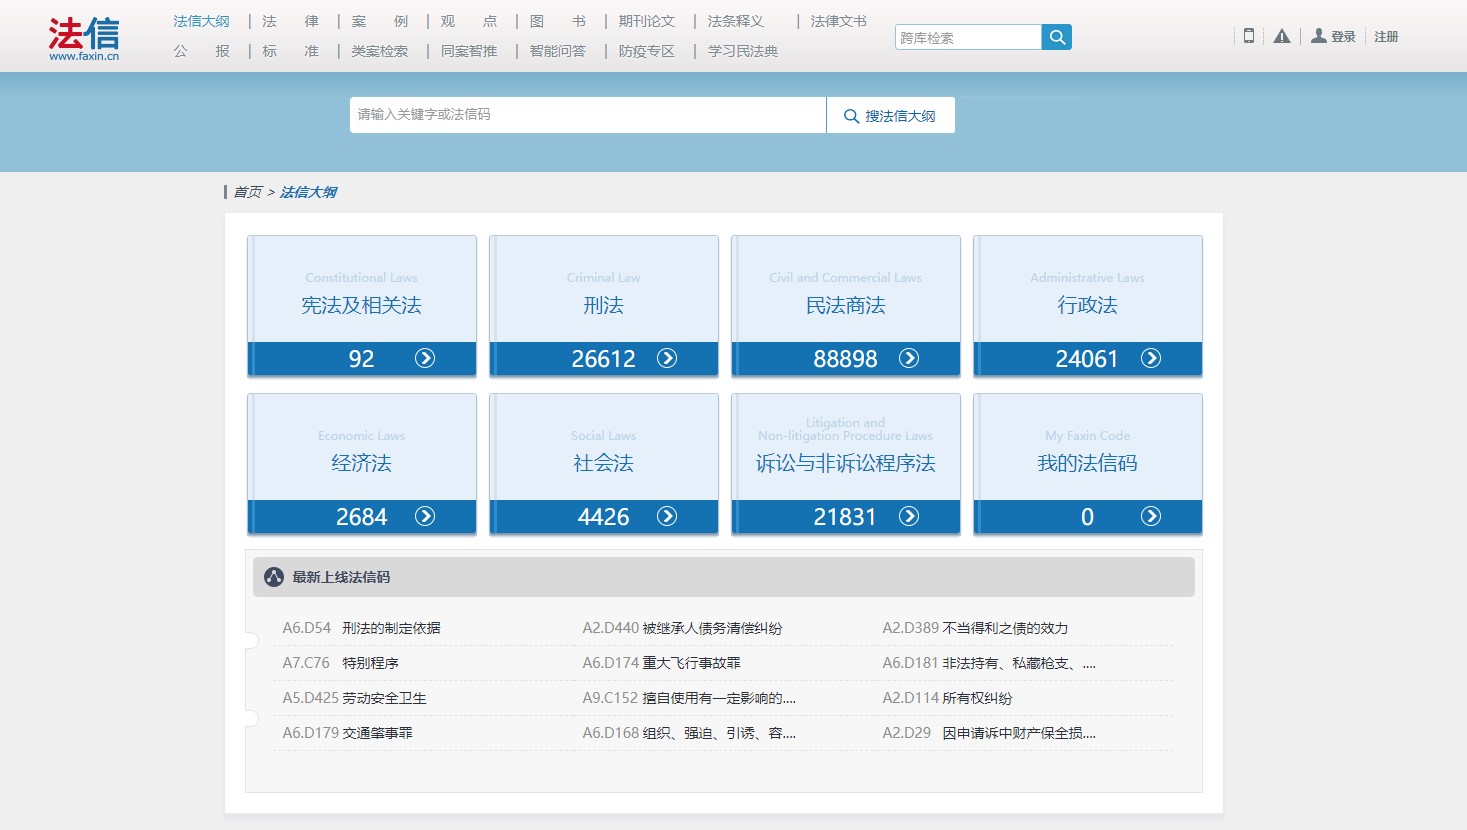Image resolution: width=1467 pixels, height=830 pixels.
Task: Open A5.D425 劳动安全卫生 entry
Action: pos(354,698)
